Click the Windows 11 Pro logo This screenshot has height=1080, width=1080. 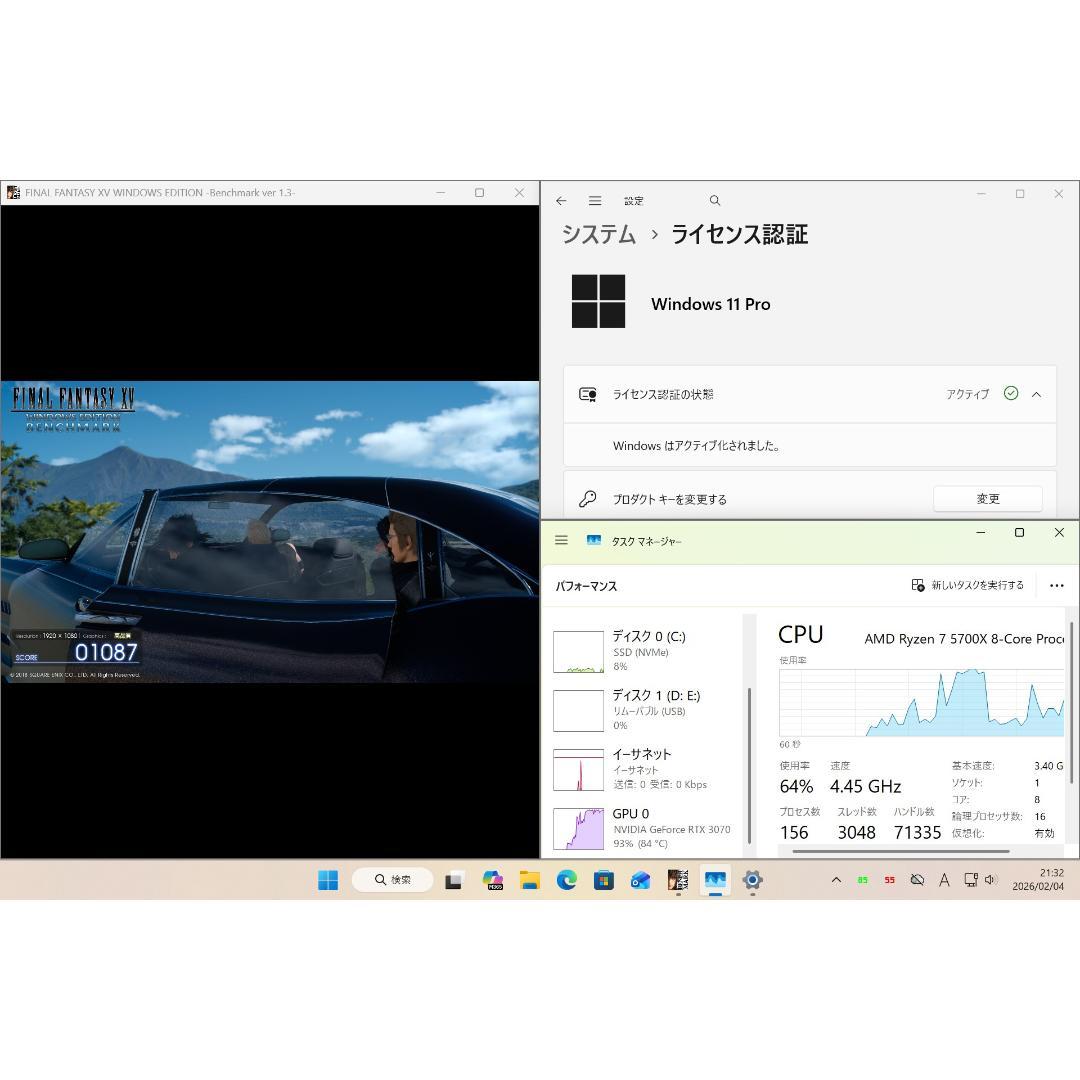pyautogui.click(x=599, y=301)
